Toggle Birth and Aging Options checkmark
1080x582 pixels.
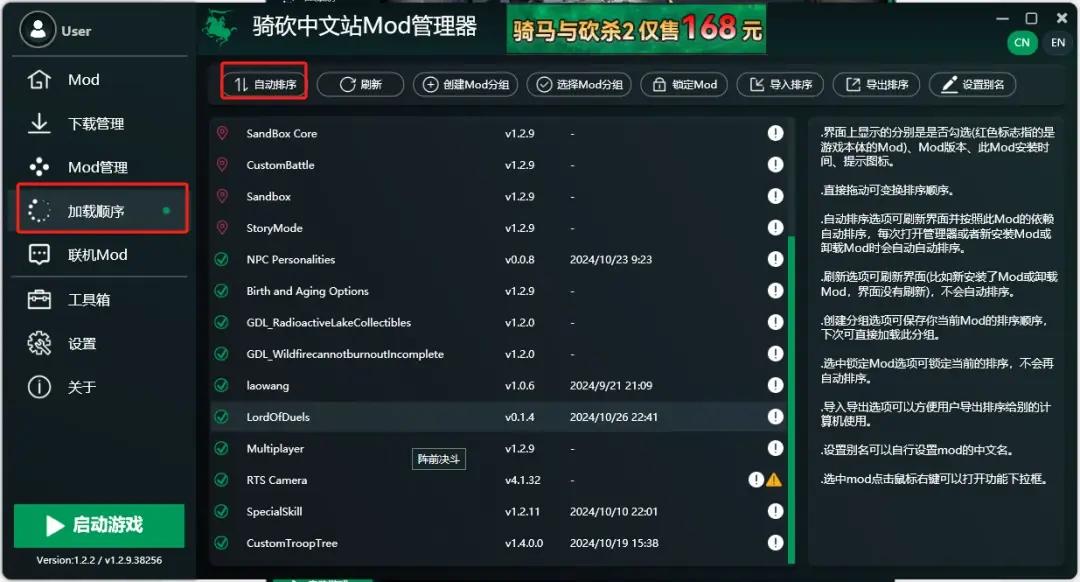221,291
